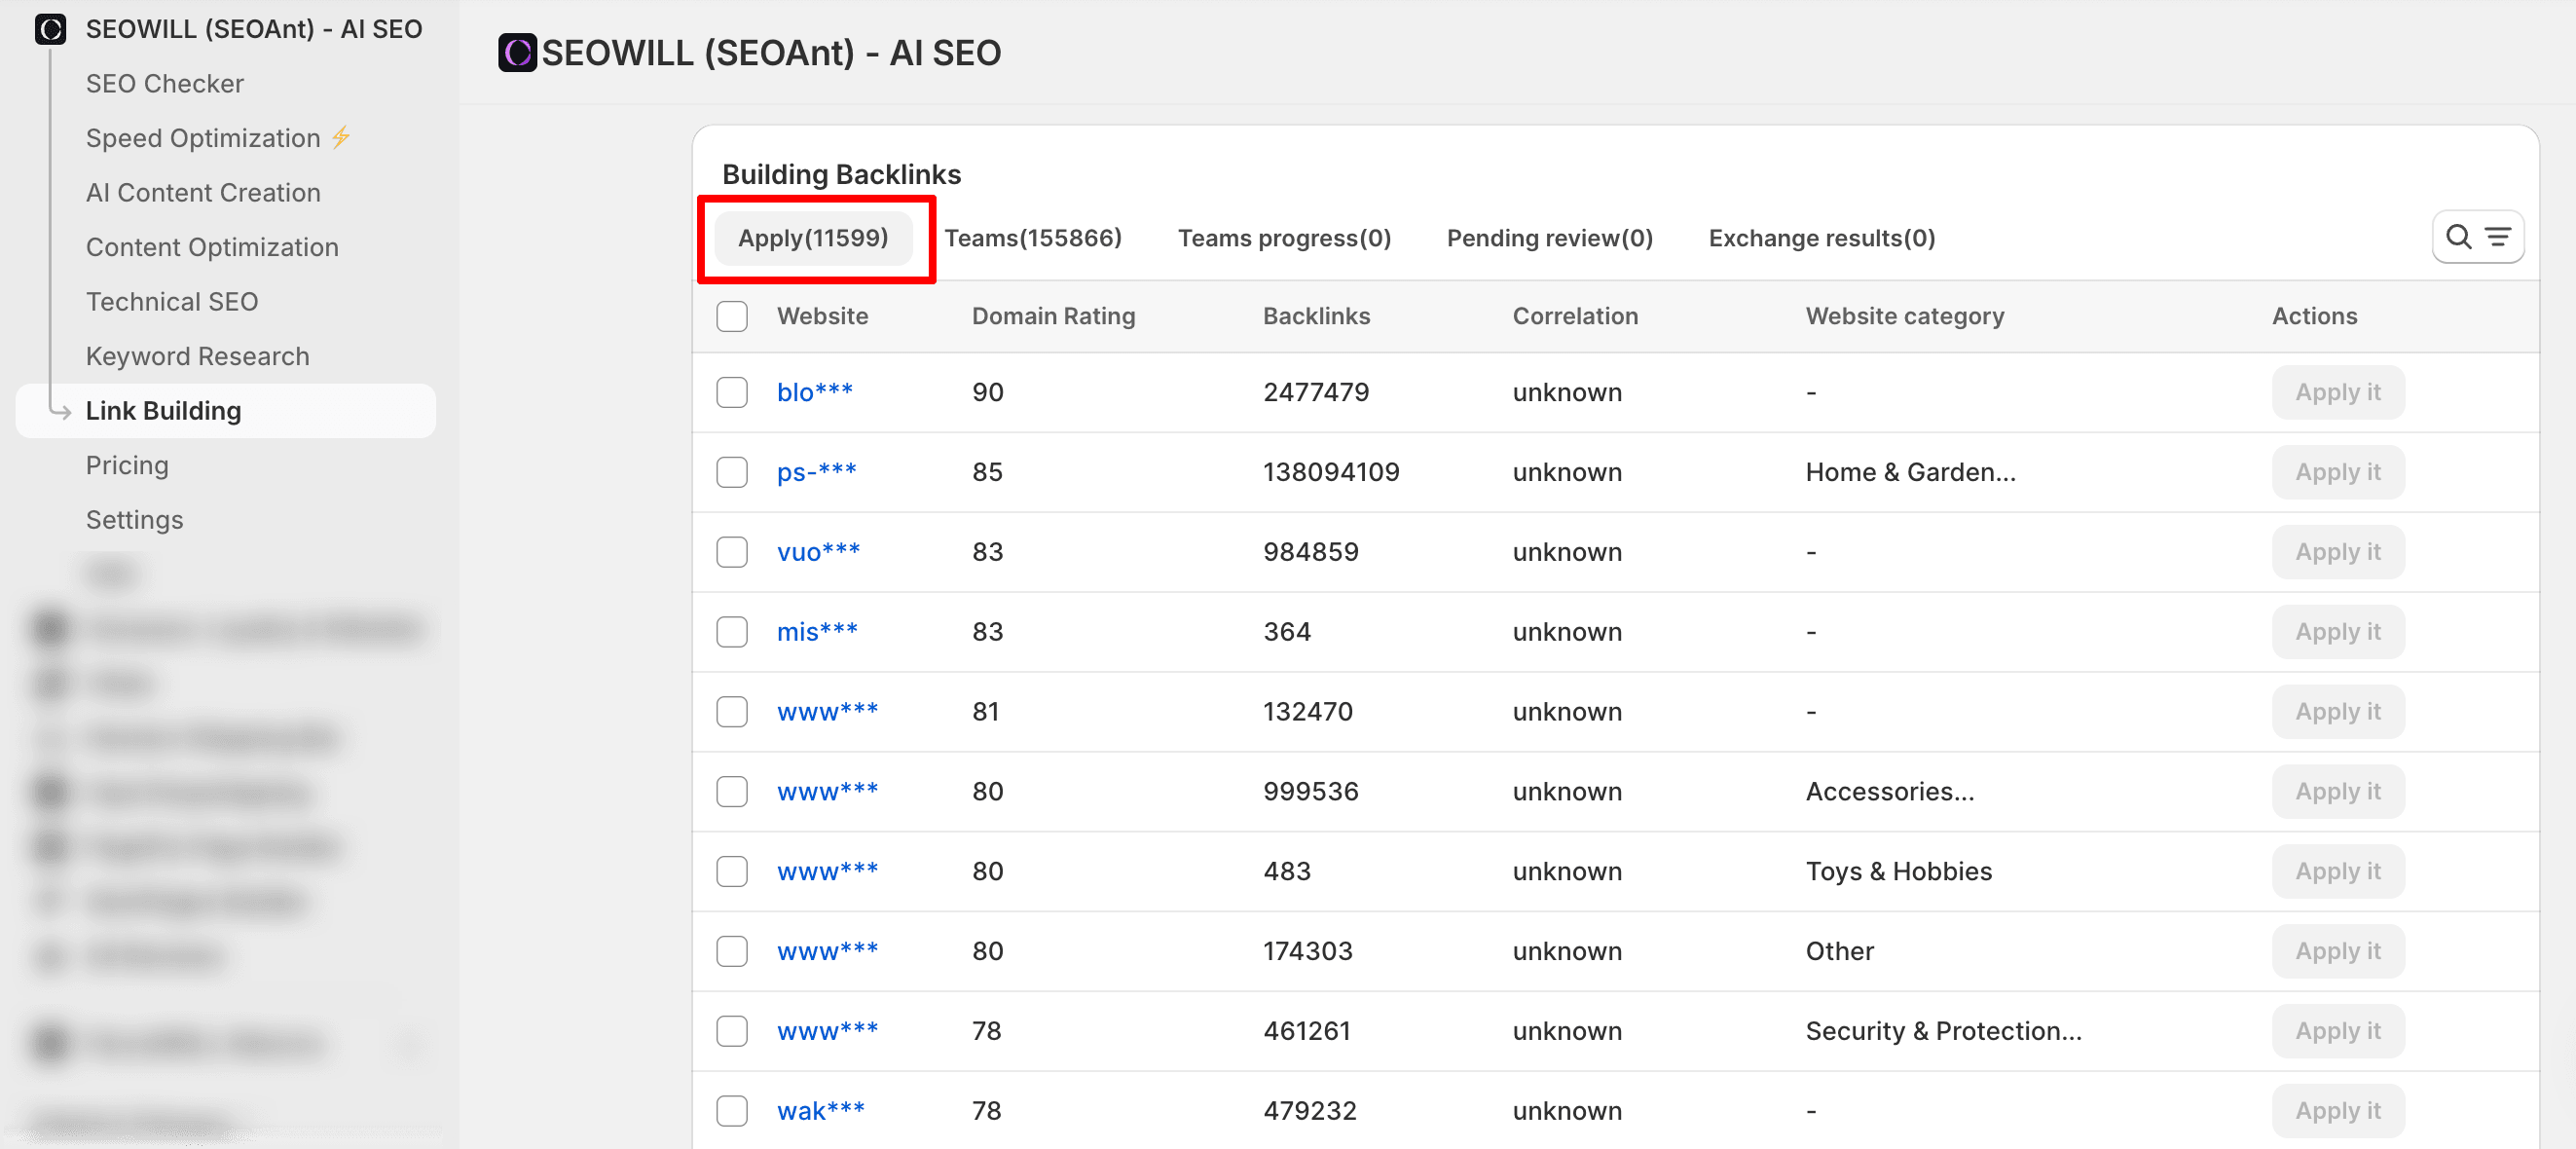Screen dimensions: 2576x1149
Task: Open the Pending review(0) tab
Action: click(1548, 238)
